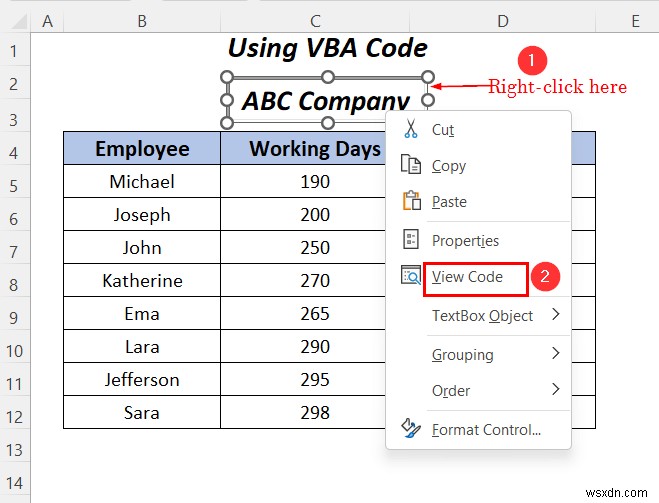Click the Properties sheet icon
659x503 pixels.
(411, 239)
